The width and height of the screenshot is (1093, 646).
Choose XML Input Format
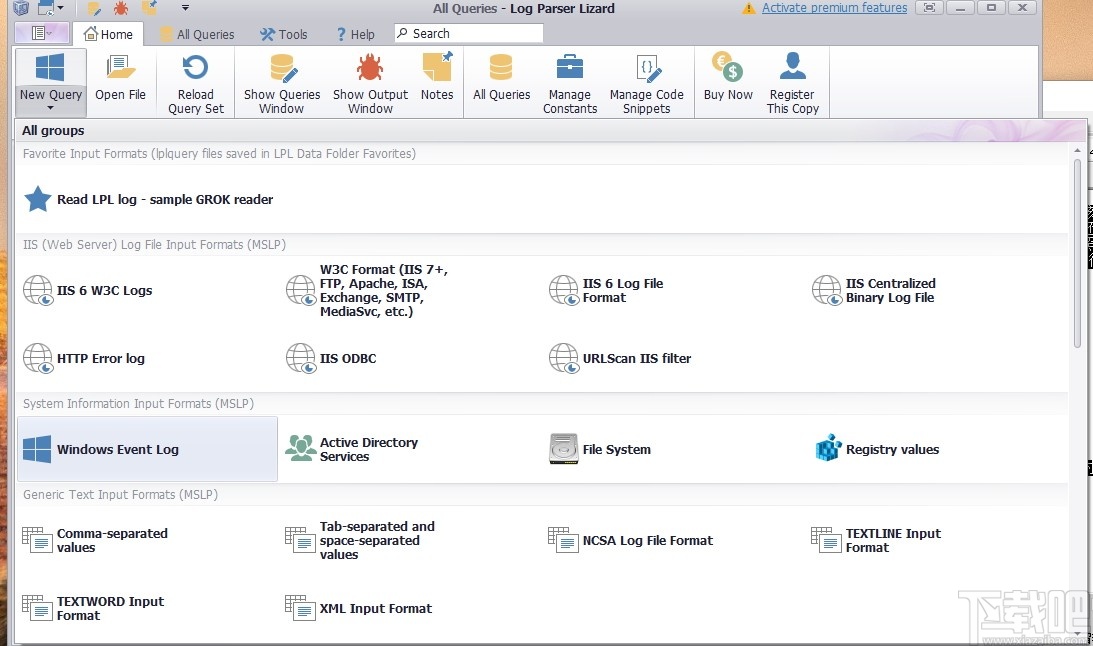pos(411,608)
